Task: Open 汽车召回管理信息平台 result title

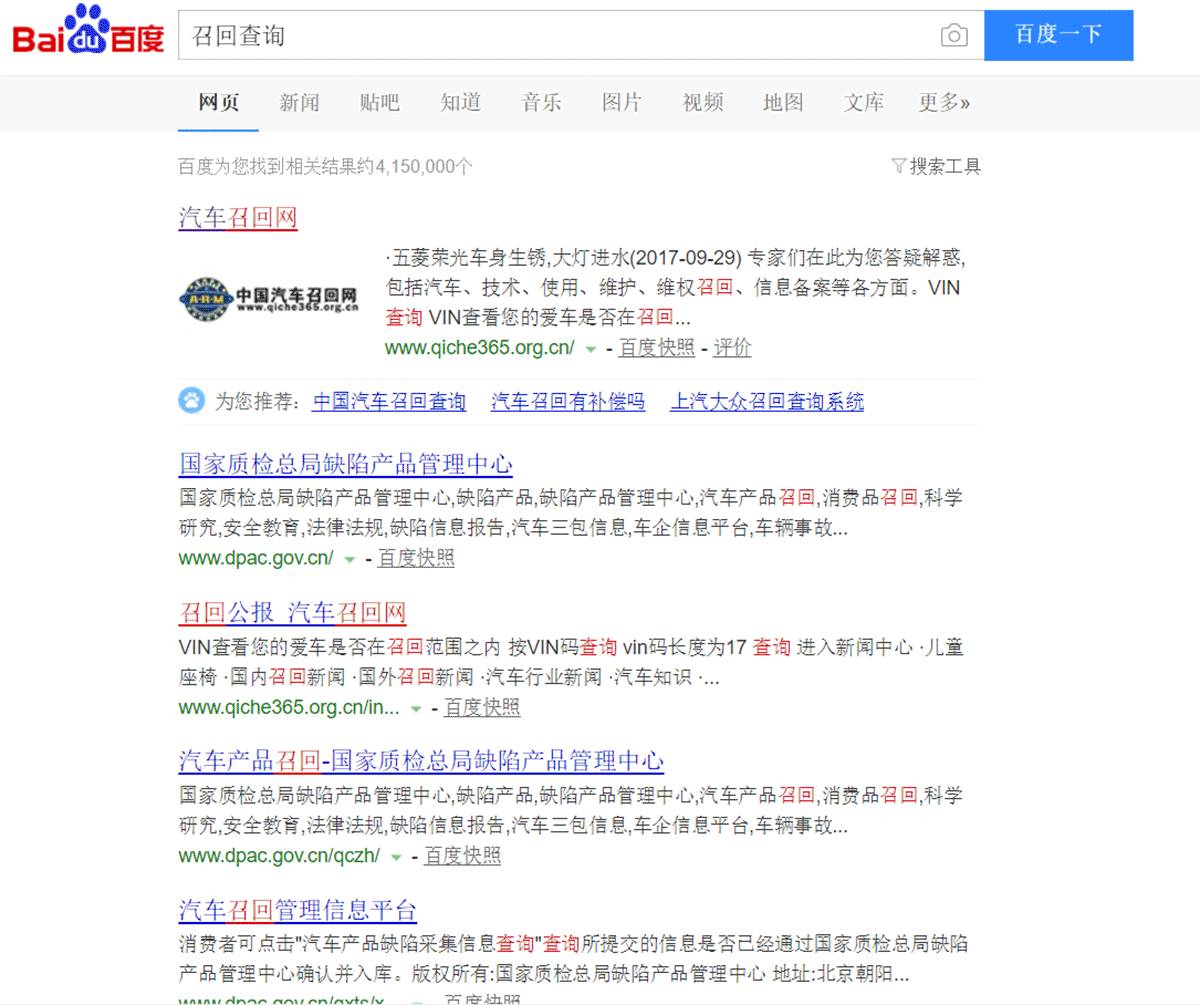Action: coord(298,911)
